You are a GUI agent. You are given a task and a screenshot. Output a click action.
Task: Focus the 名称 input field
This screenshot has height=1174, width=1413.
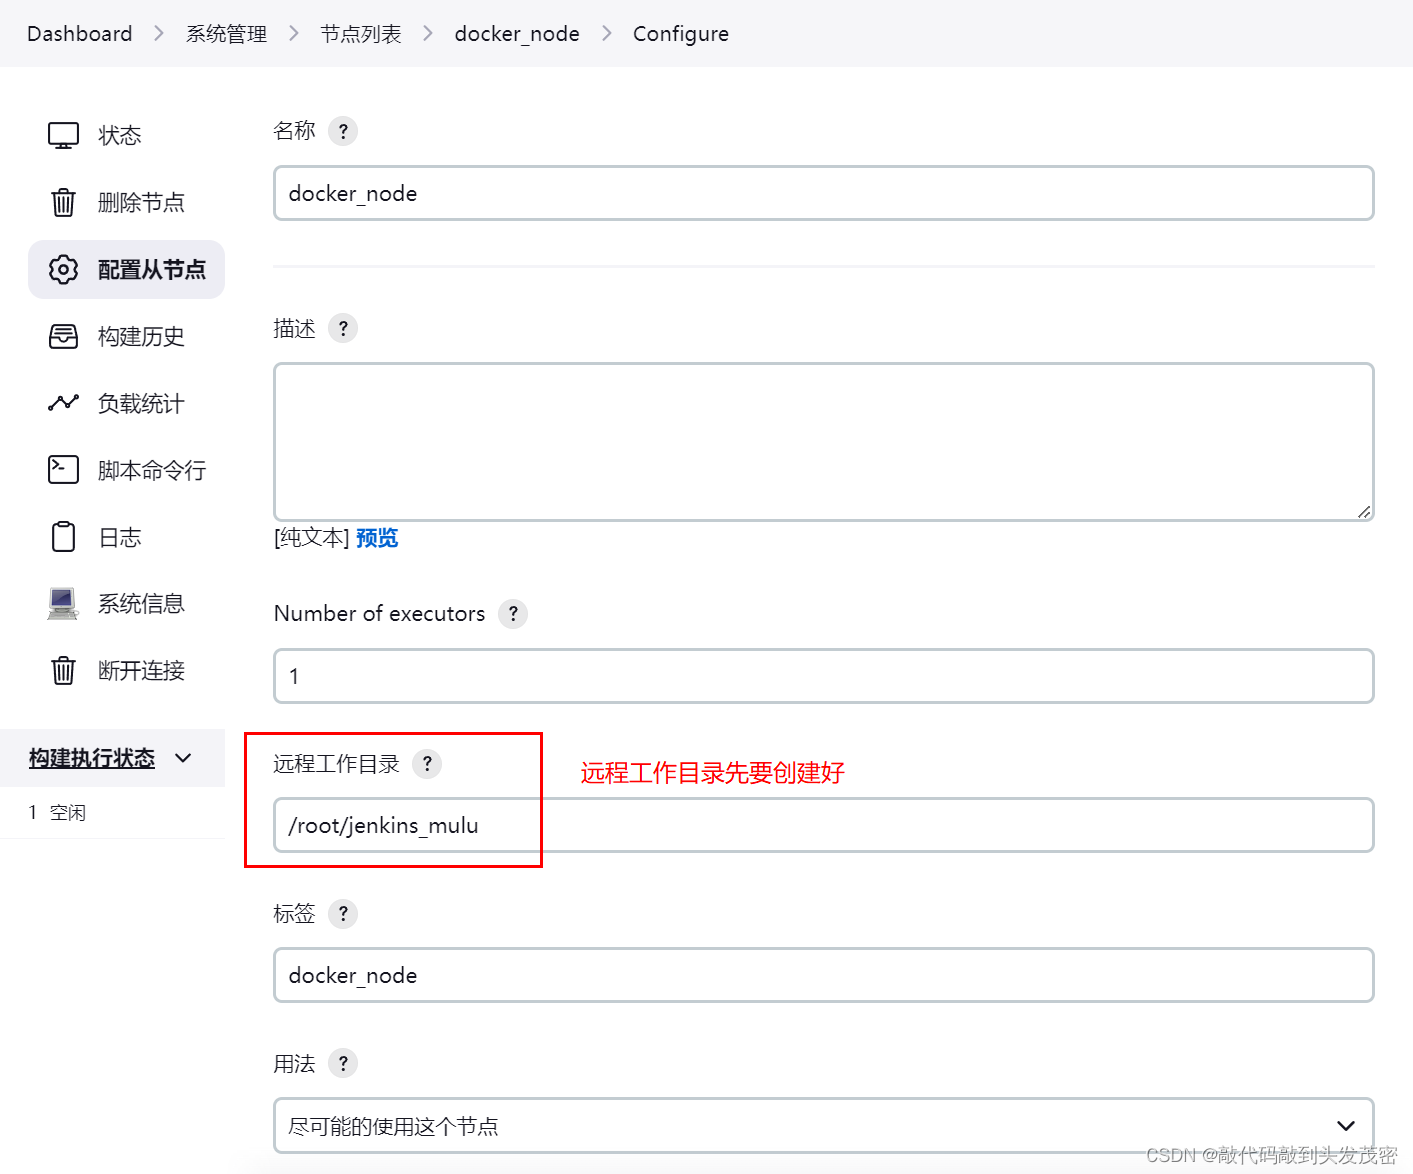[824, 193]
